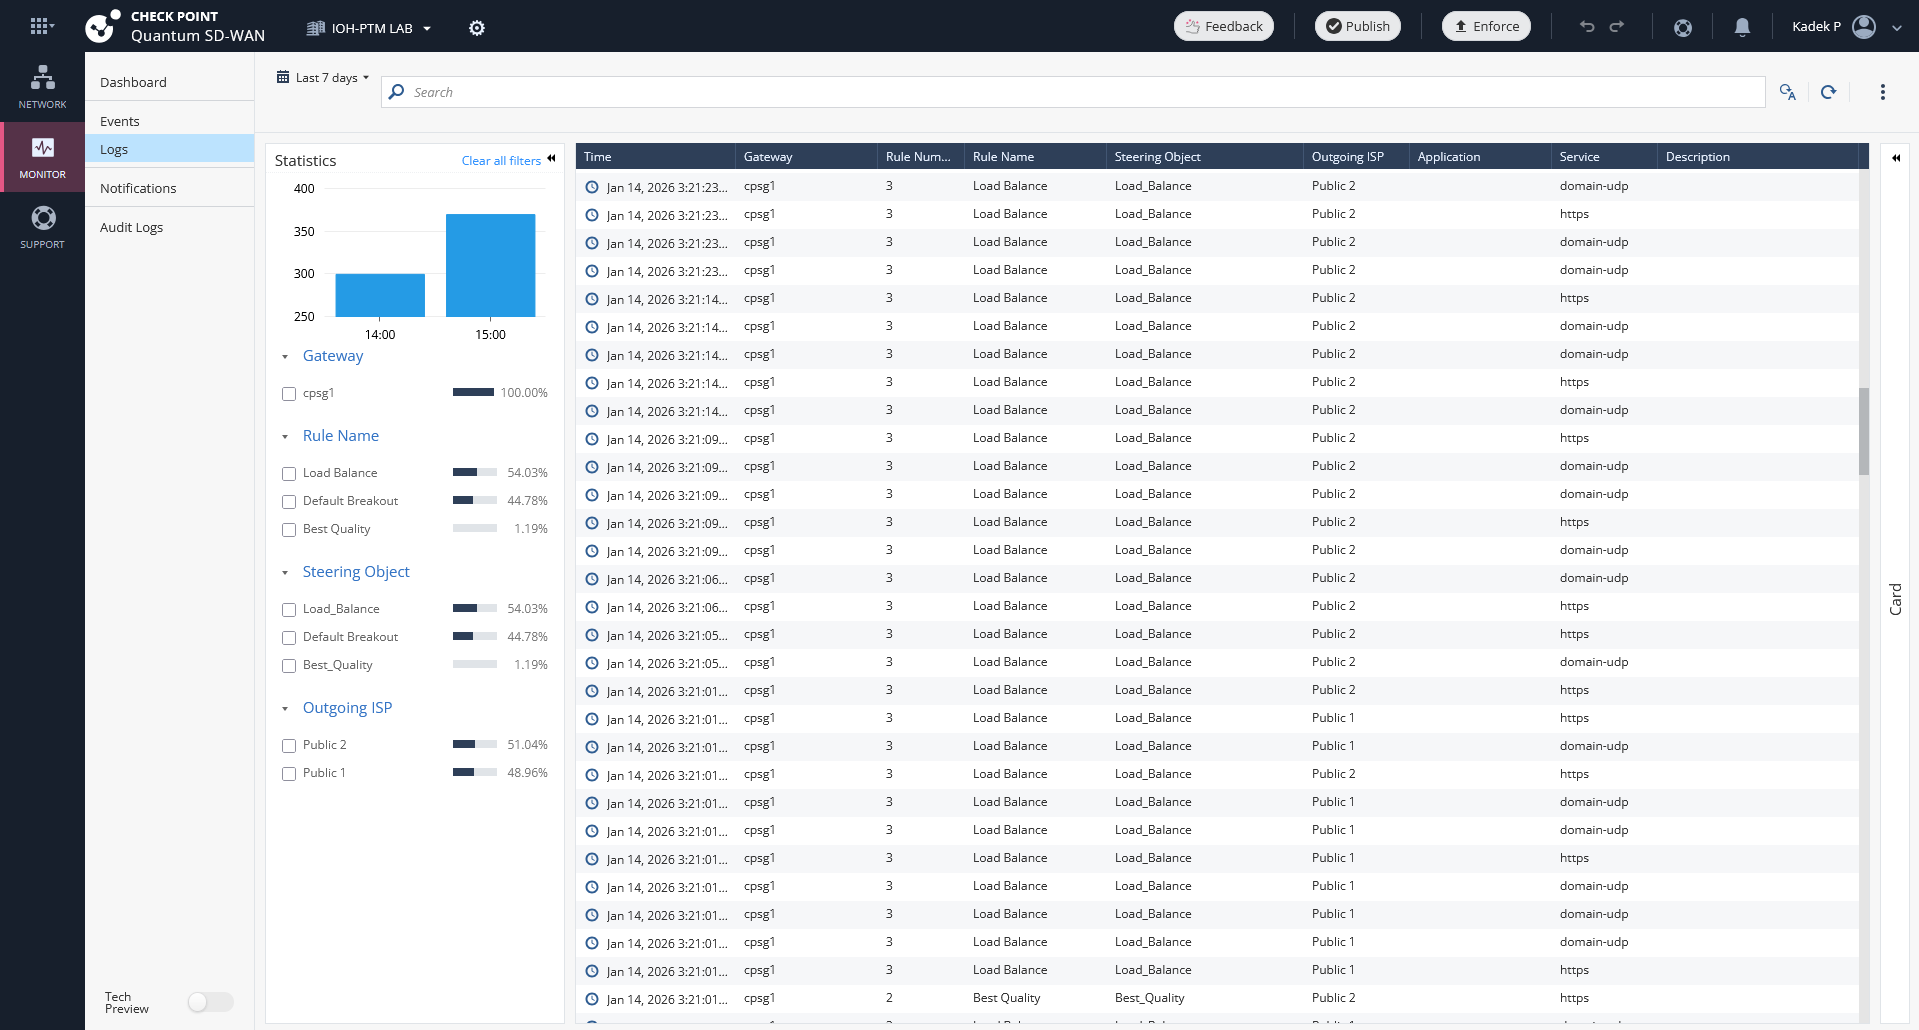Open the Notifications menu item

[x=138, y=188]
